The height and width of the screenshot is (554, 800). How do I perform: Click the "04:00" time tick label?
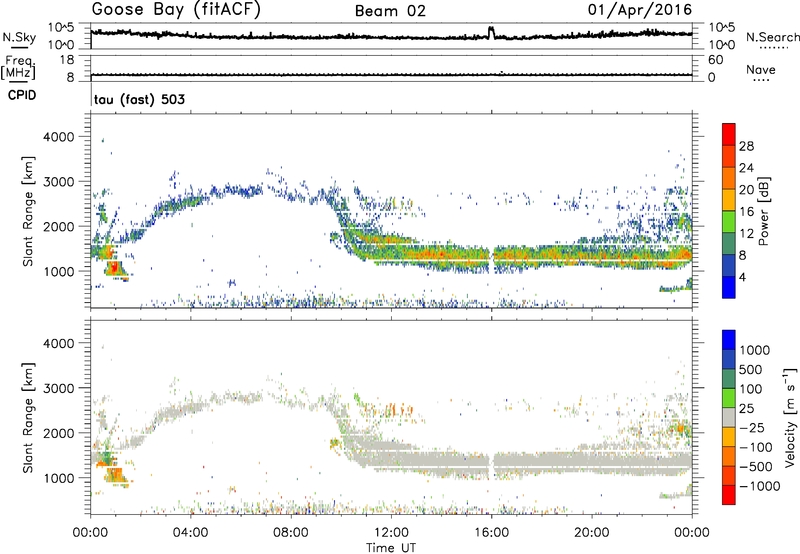[x=191, y=533]
